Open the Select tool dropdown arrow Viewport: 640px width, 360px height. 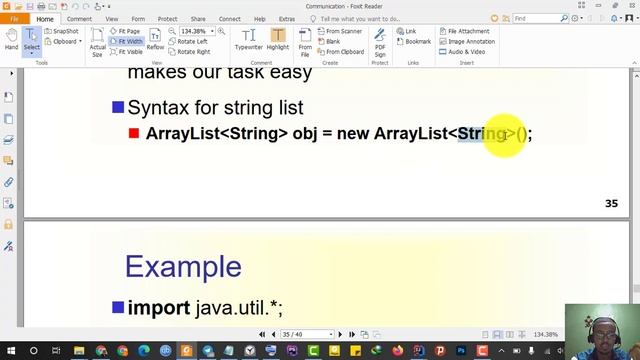point(31,53)
